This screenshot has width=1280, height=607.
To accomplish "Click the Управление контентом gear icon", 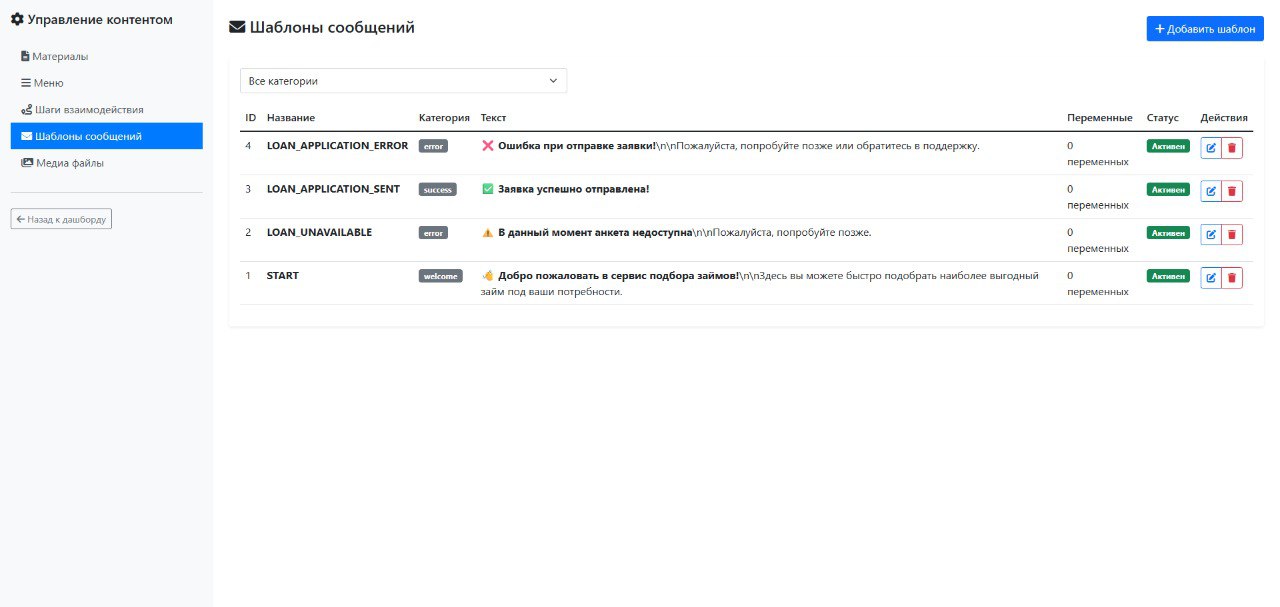I will [x=17, y=19].
